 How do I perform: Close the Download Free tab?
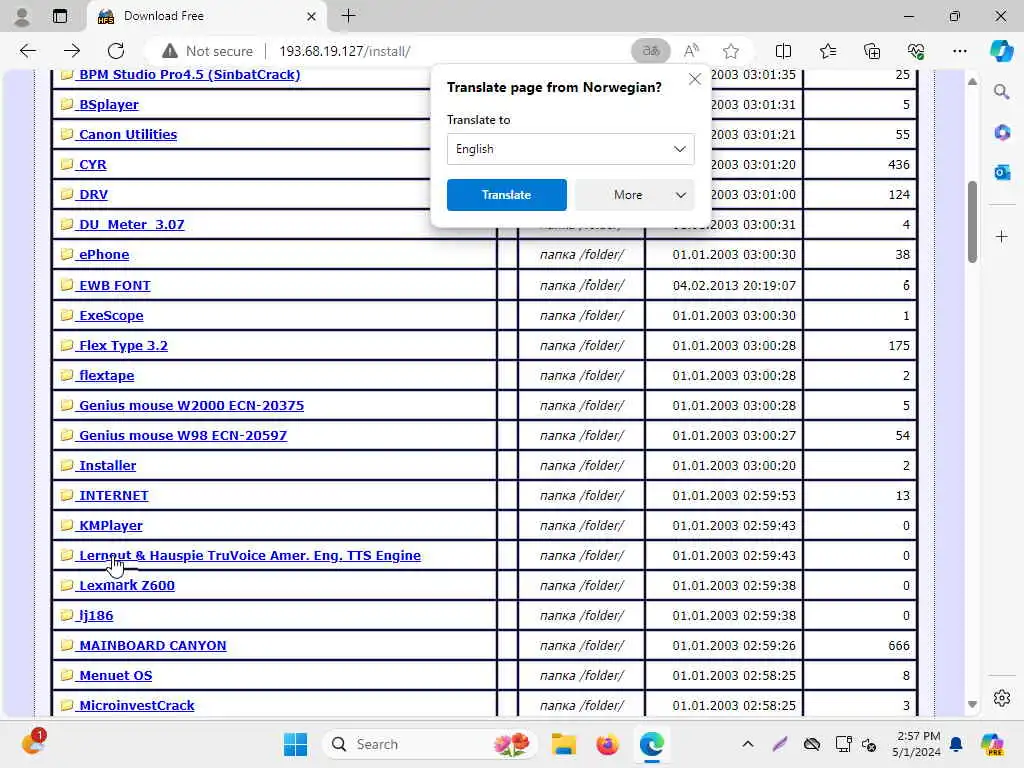click(x=312, y=16)
